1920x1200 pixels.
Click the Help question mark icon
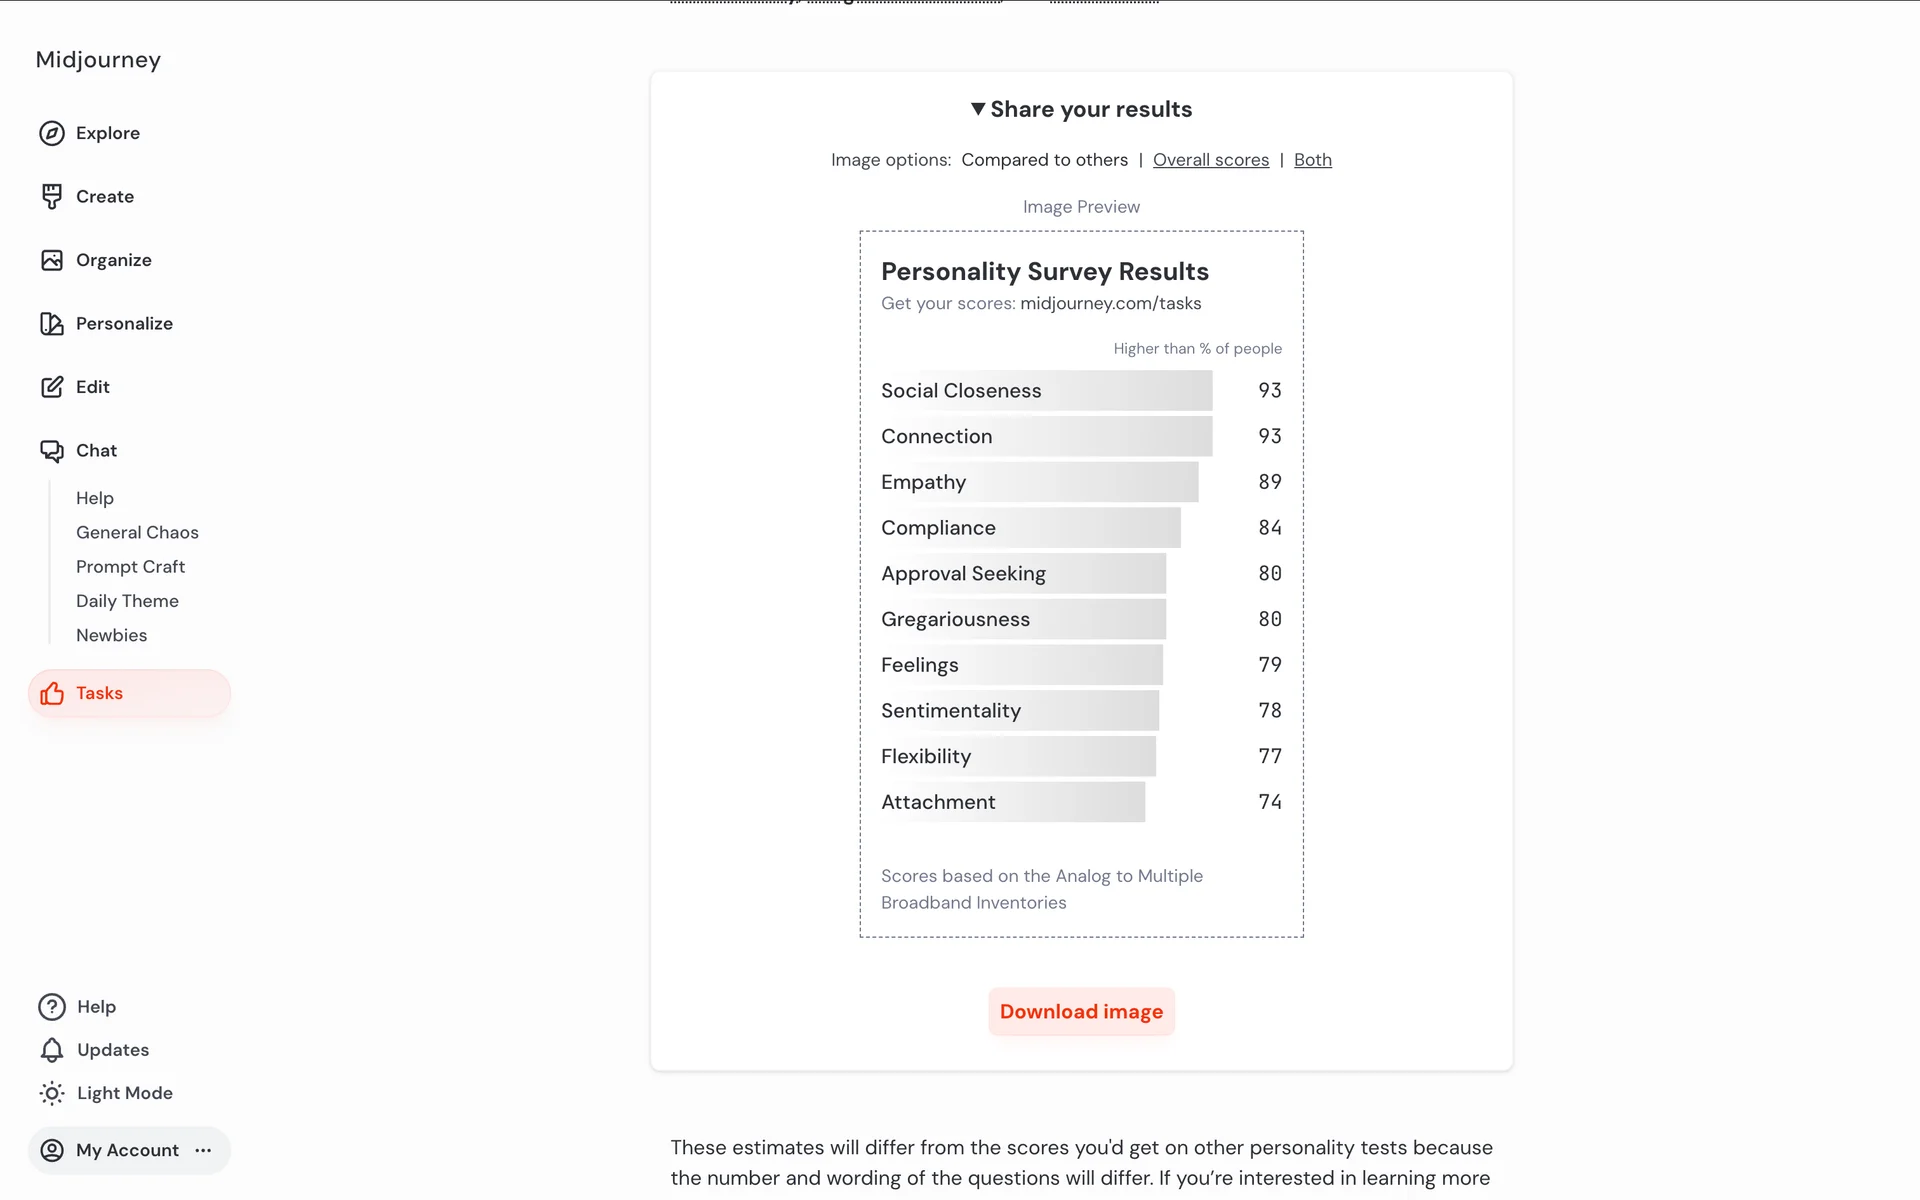point(52,1007)
